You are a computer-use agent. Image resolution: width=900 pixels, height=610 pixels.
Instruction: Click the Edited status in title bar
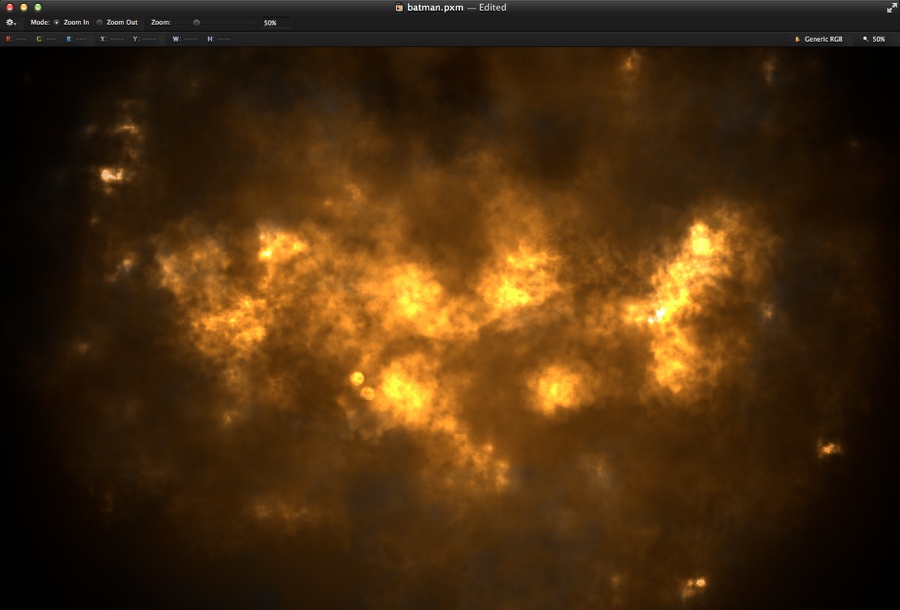point(492,7)
